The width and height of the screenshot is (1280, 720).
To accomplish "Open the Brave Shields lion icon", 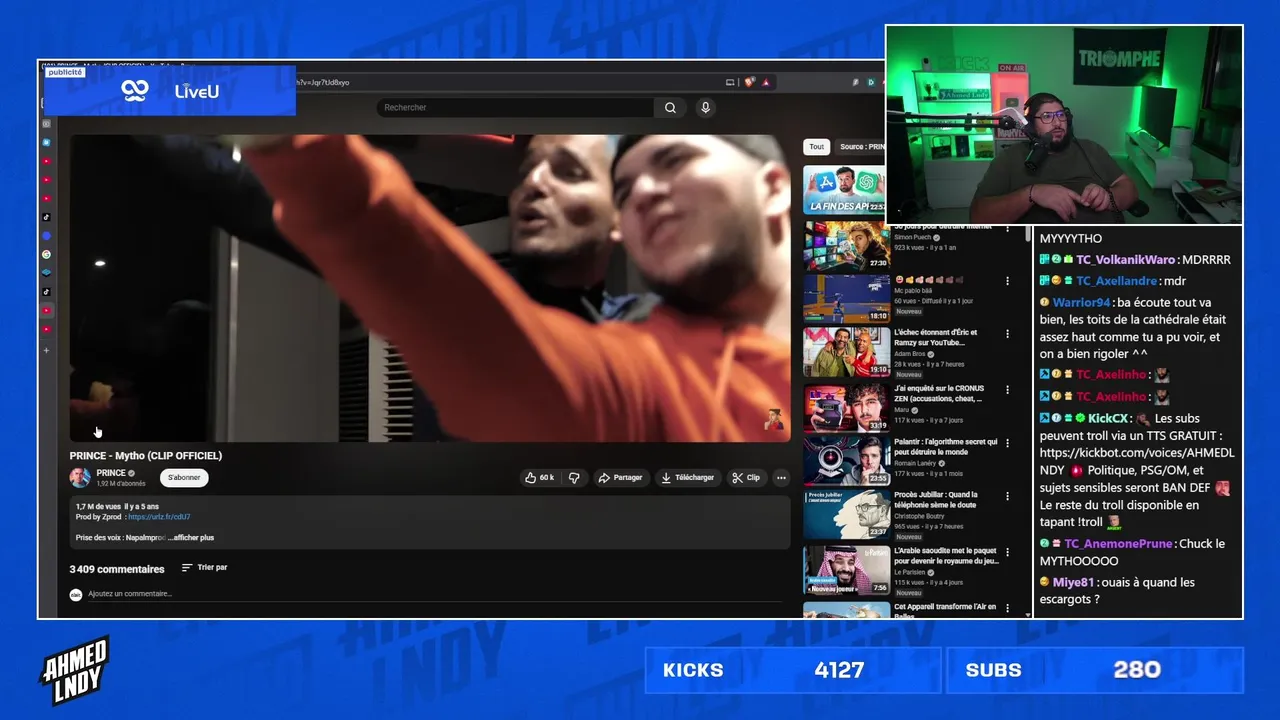I will pos(749,82).
